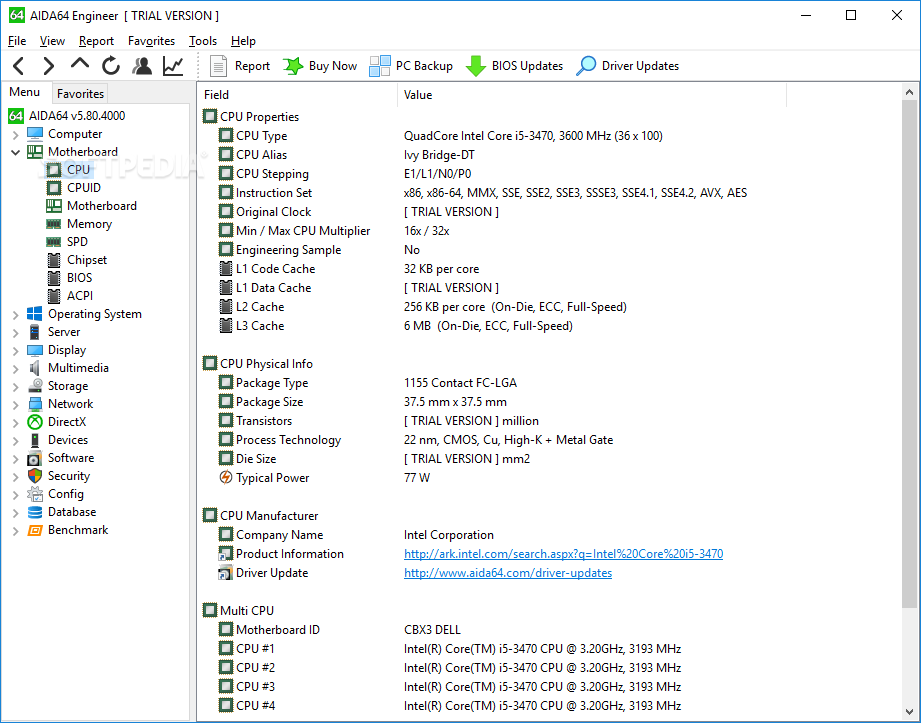
Task: Open the Favorites menu in menu bar
Action: coord(152,41)
